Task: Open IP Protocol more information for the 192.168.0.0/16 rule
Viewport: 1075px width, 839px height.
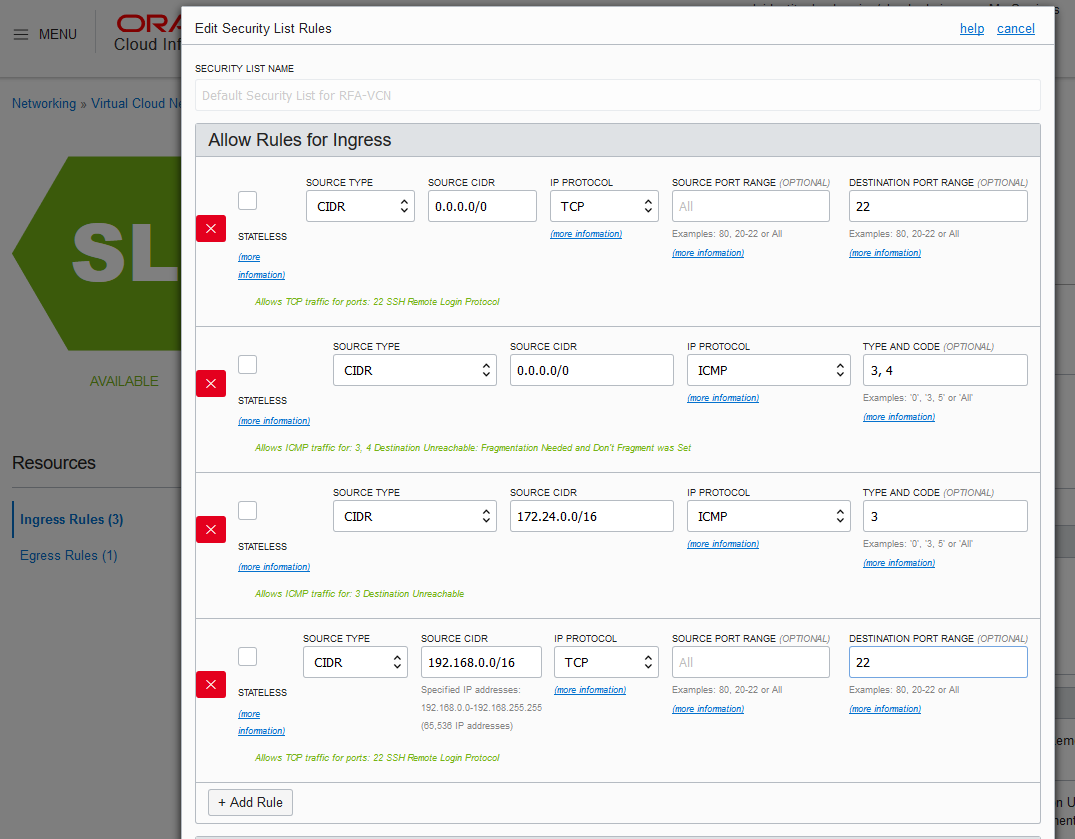Action: [590, 690]
